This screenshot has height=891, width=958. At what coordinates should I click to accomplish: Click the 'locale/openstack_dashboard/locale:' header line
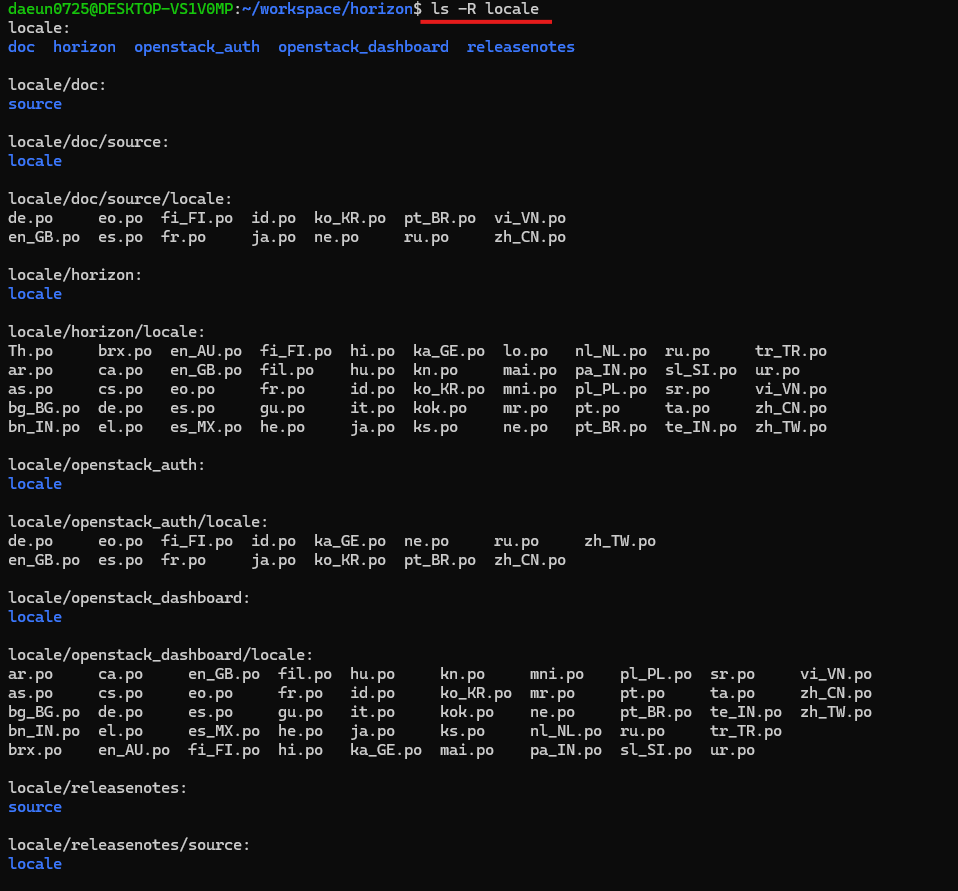(x=161, y=655)
